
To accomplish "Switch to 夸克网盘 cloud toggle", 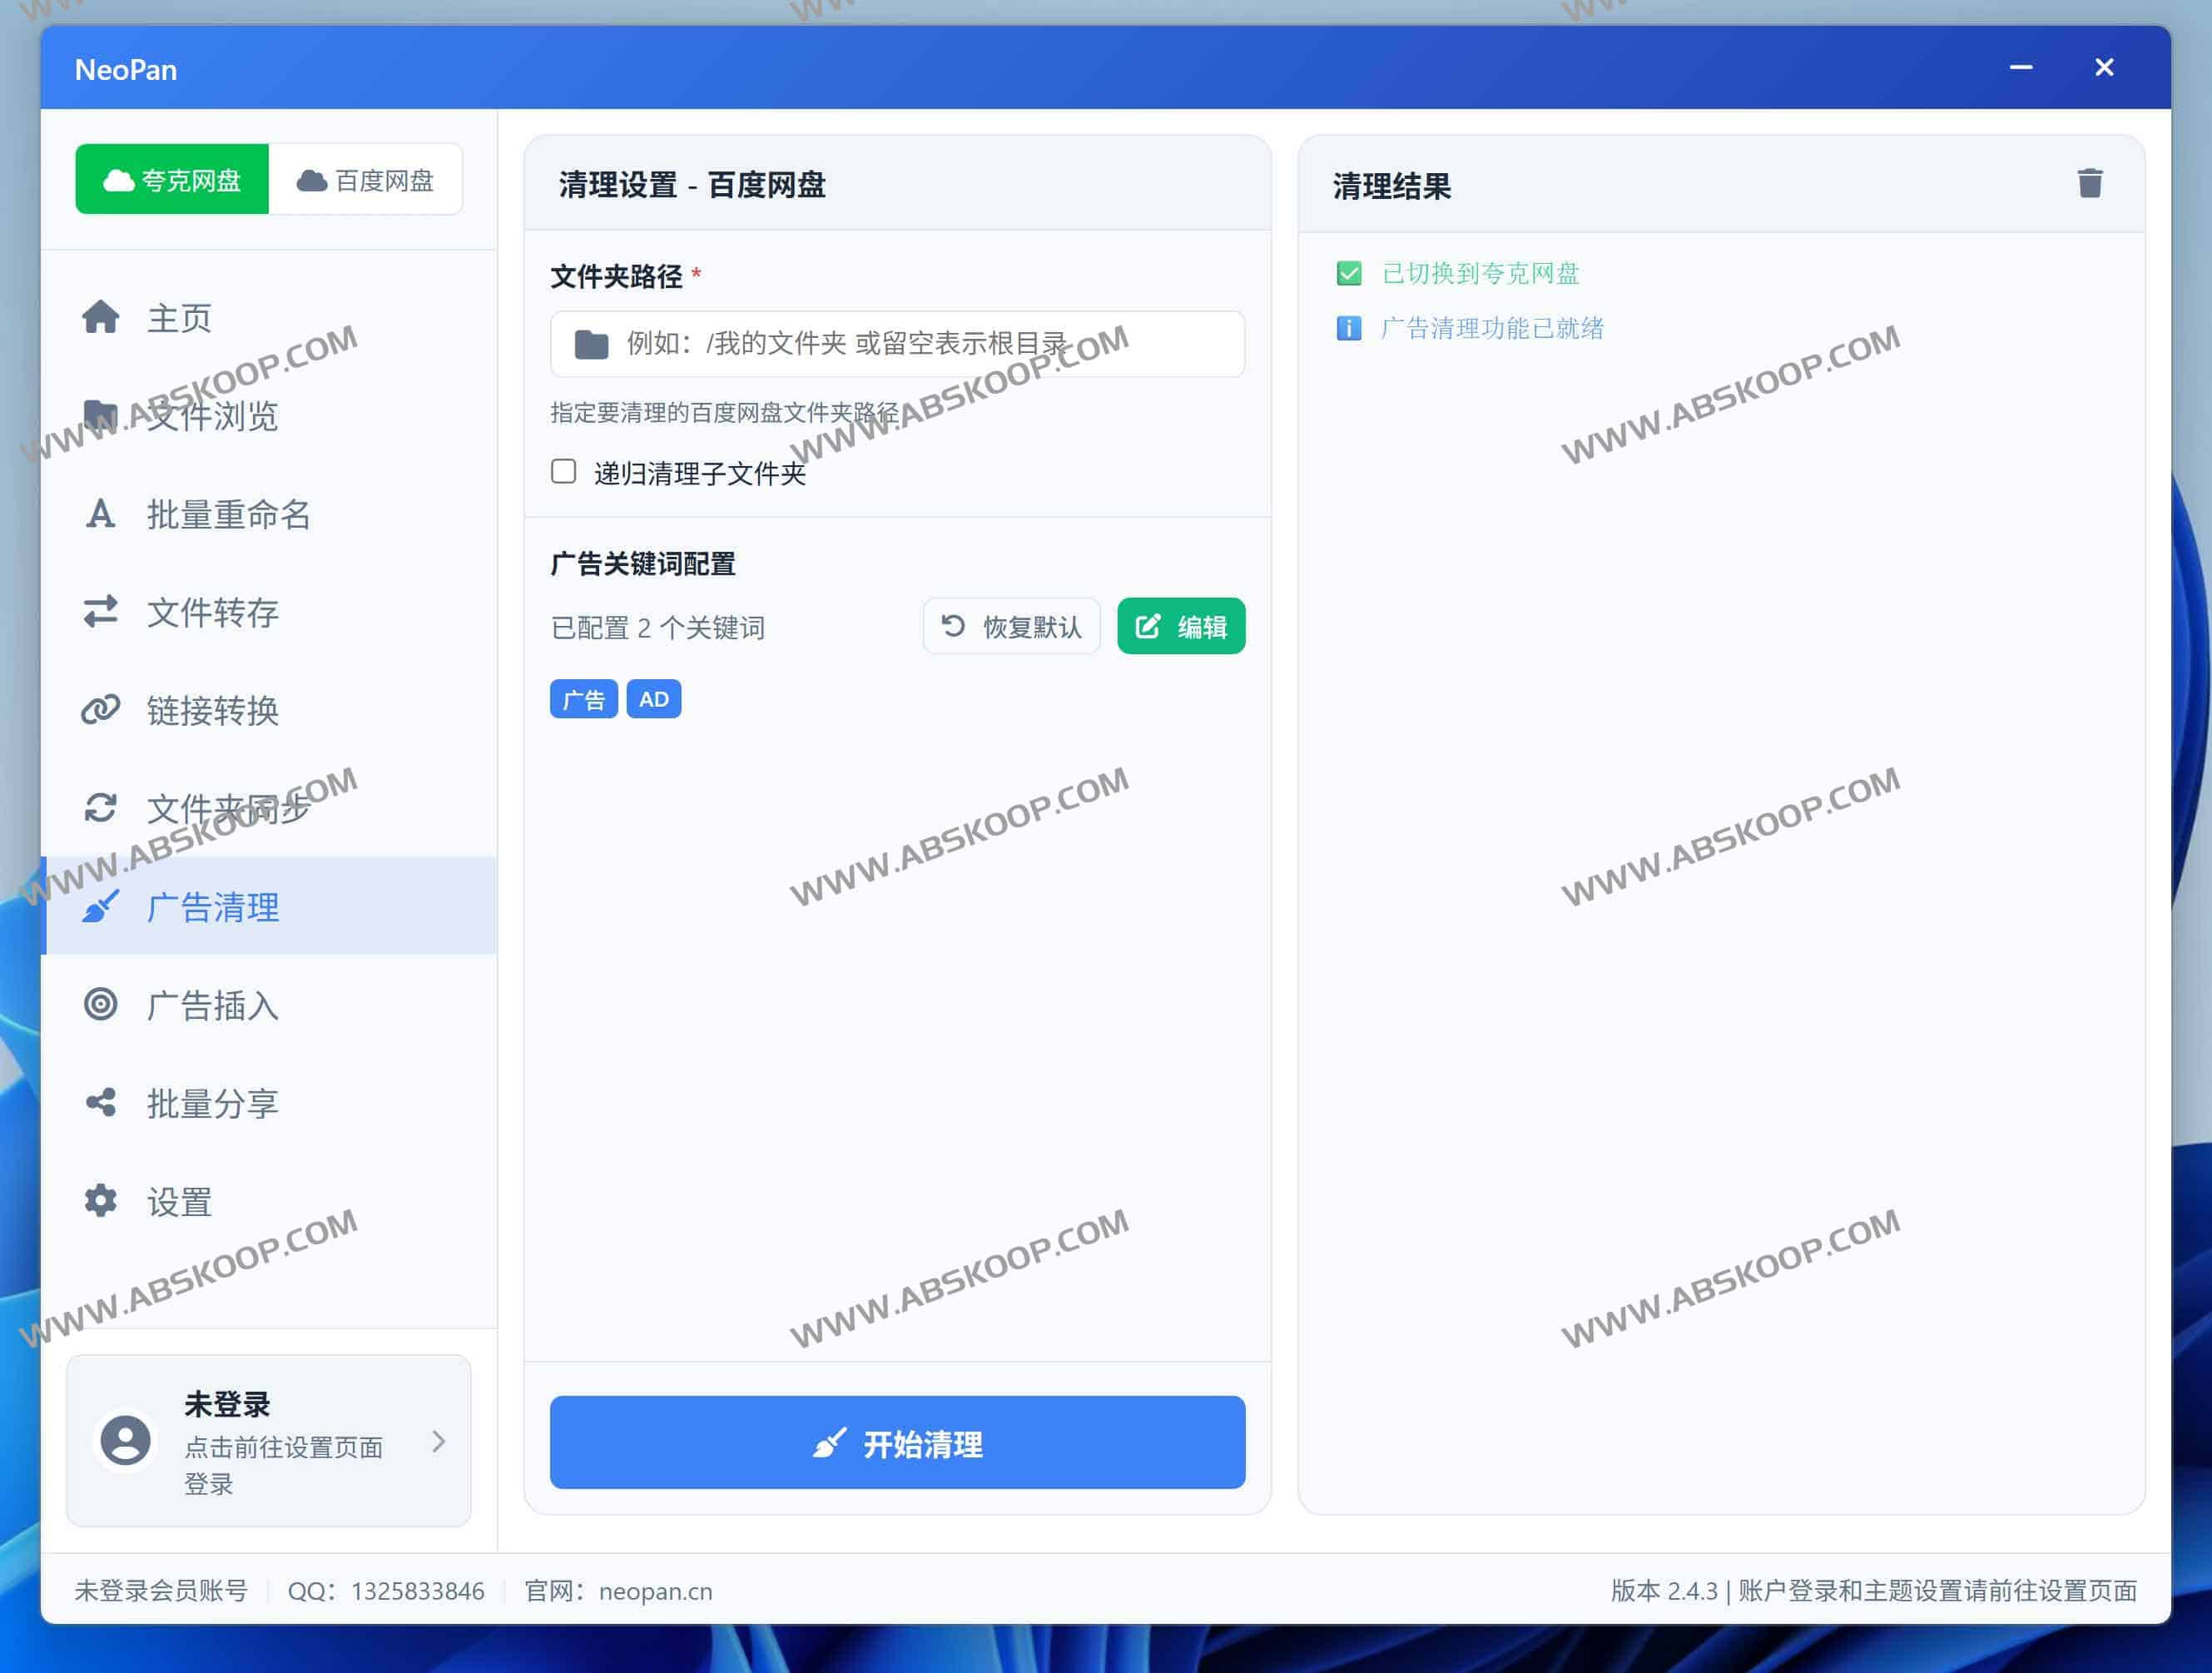I will 172,180.
